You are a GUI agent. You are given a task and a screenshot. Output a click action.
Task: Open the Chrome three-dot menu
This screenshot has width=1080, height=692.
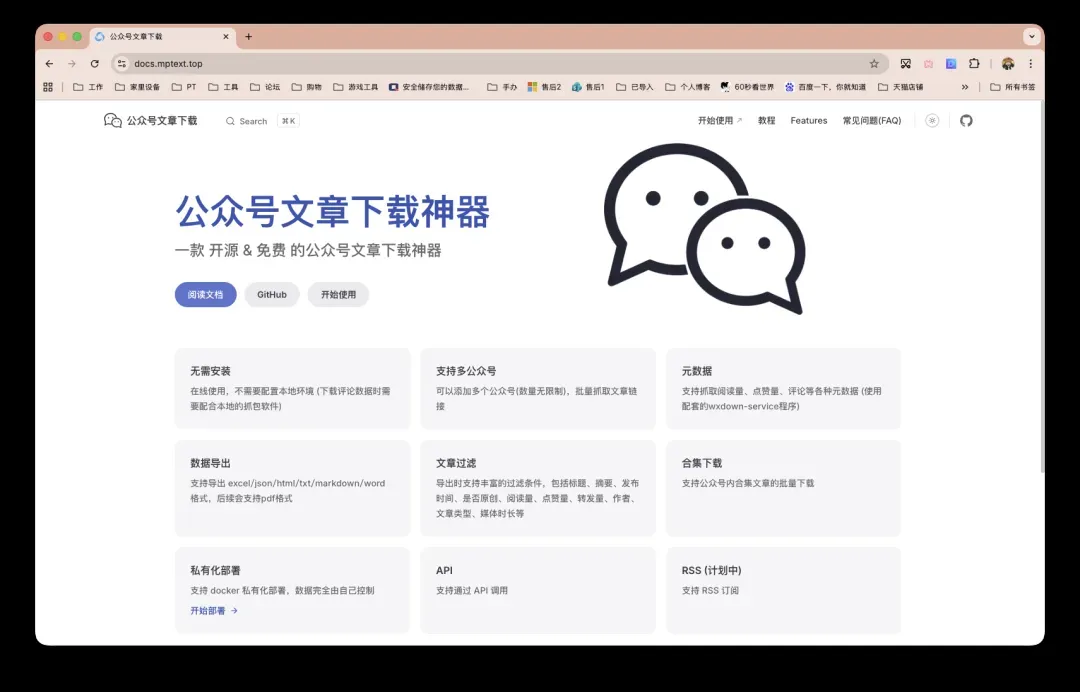click(1030, 64)
